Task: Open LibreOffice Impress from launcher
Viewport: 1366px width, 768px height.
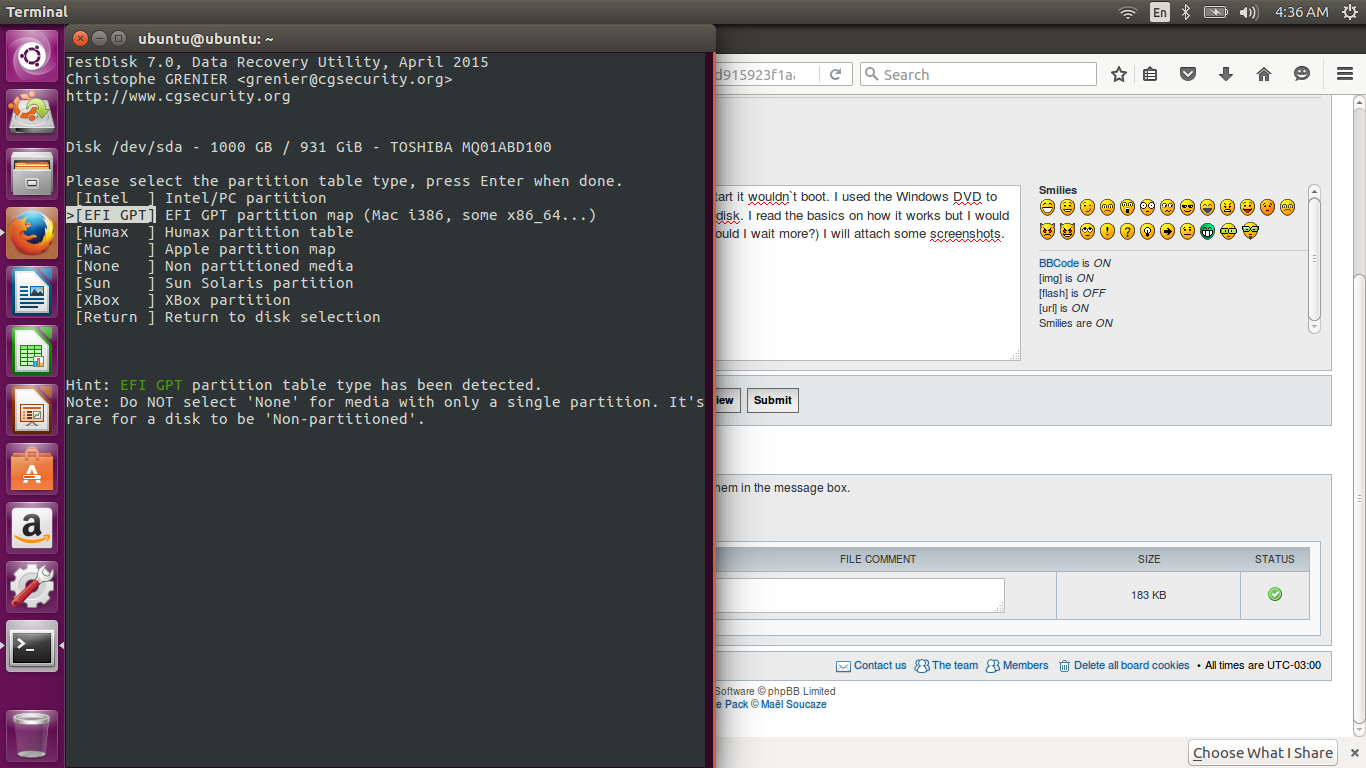Action: coord(32,409)
